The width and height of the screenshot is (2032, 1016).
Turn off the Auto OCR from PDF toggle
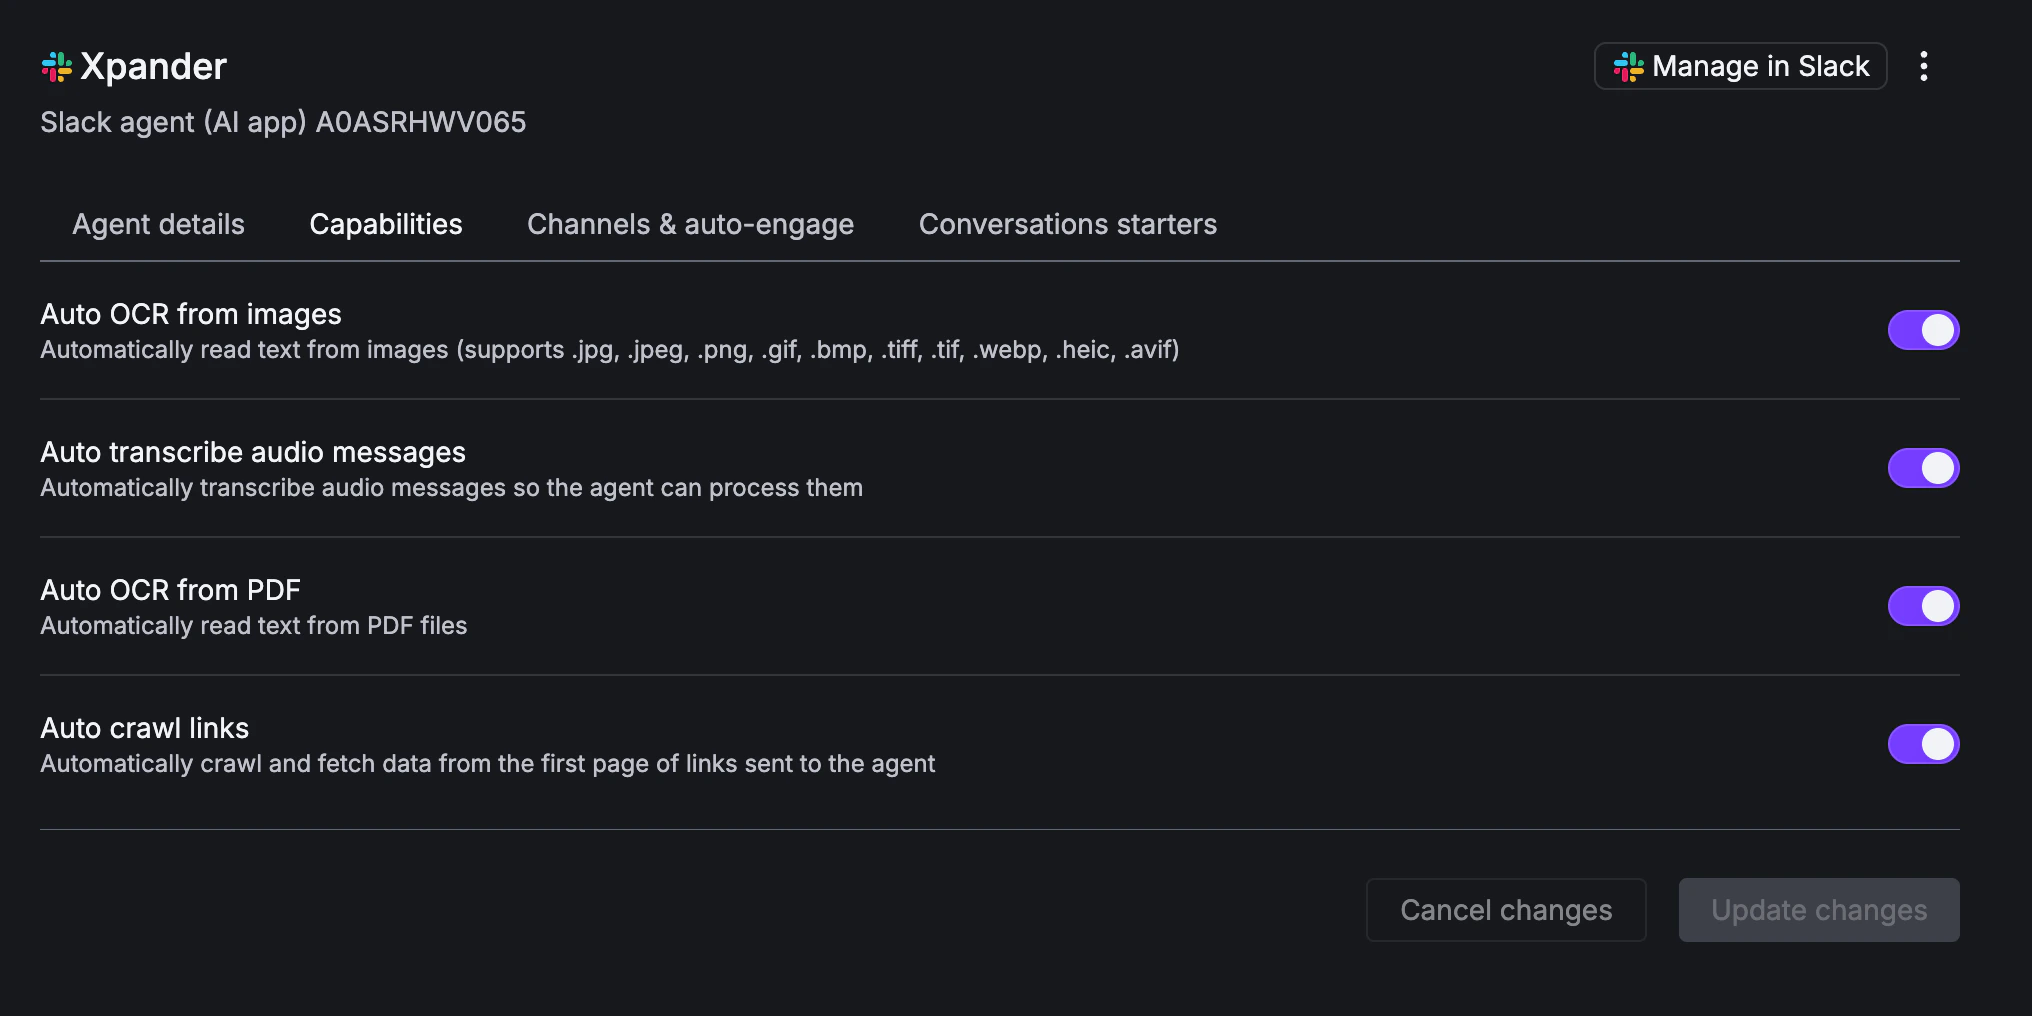(1923, 605)
